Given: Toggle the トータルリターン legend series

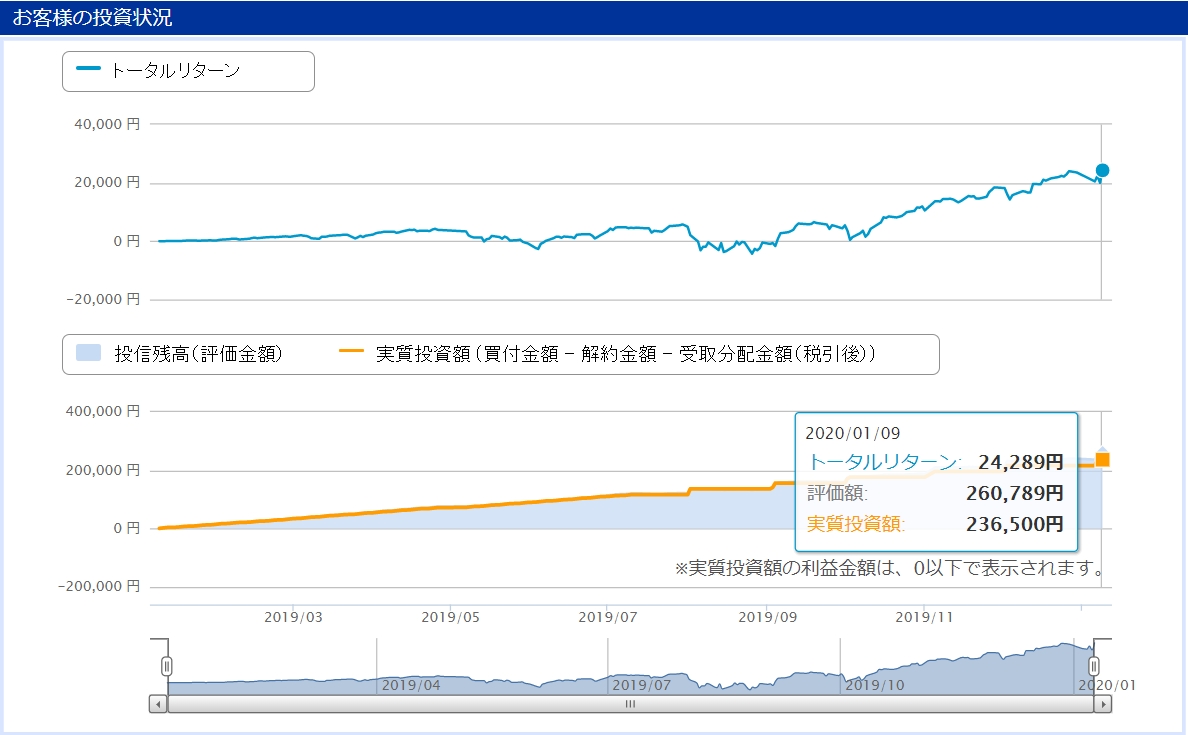Looking at the screenshot, I should pyautogui.click(x=158, y=70).
